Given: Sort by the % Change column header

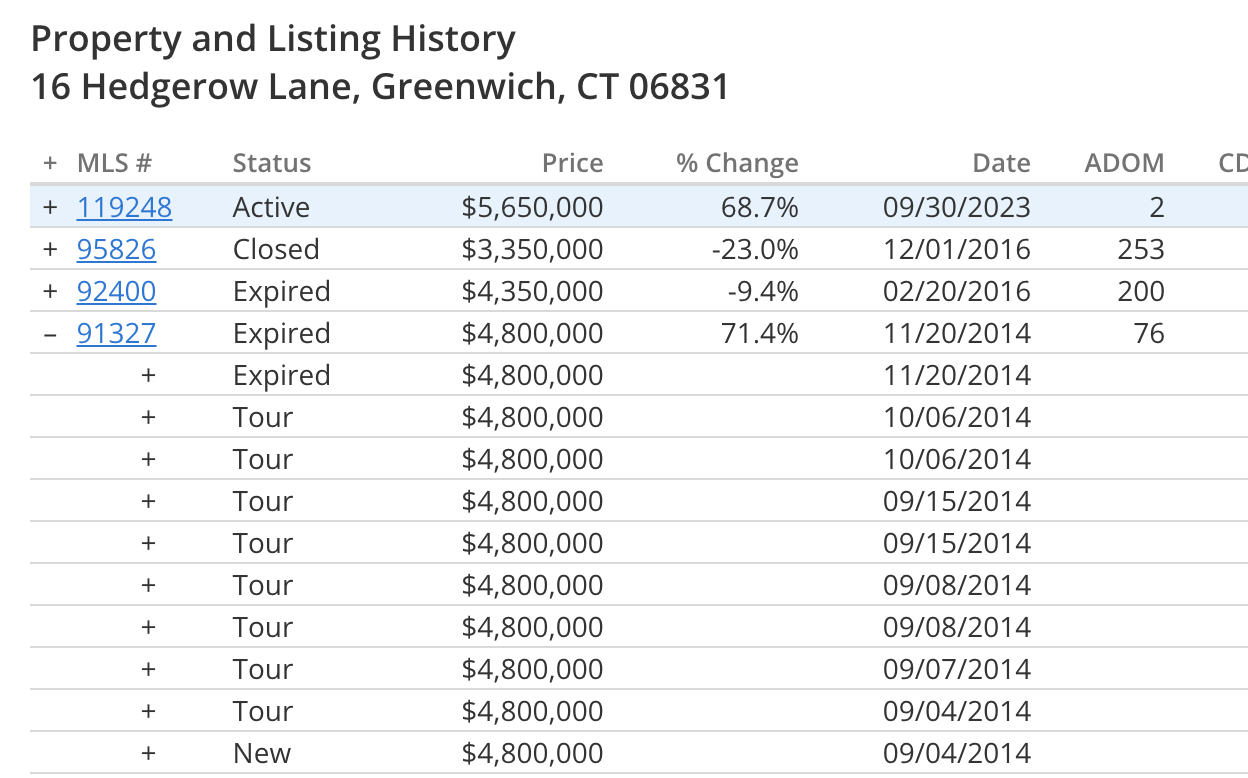Looking at the screenshot, I should point(737,163).
